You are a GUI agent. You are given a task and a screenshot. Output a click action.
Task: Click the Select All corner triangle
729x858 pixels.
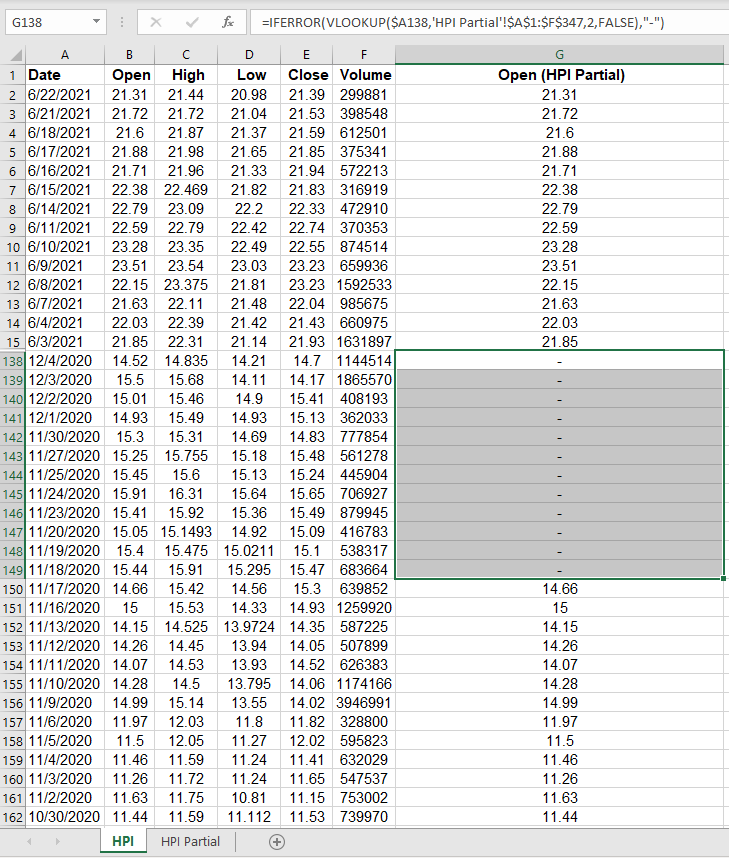pyautogui.click(x=13, y=54)
